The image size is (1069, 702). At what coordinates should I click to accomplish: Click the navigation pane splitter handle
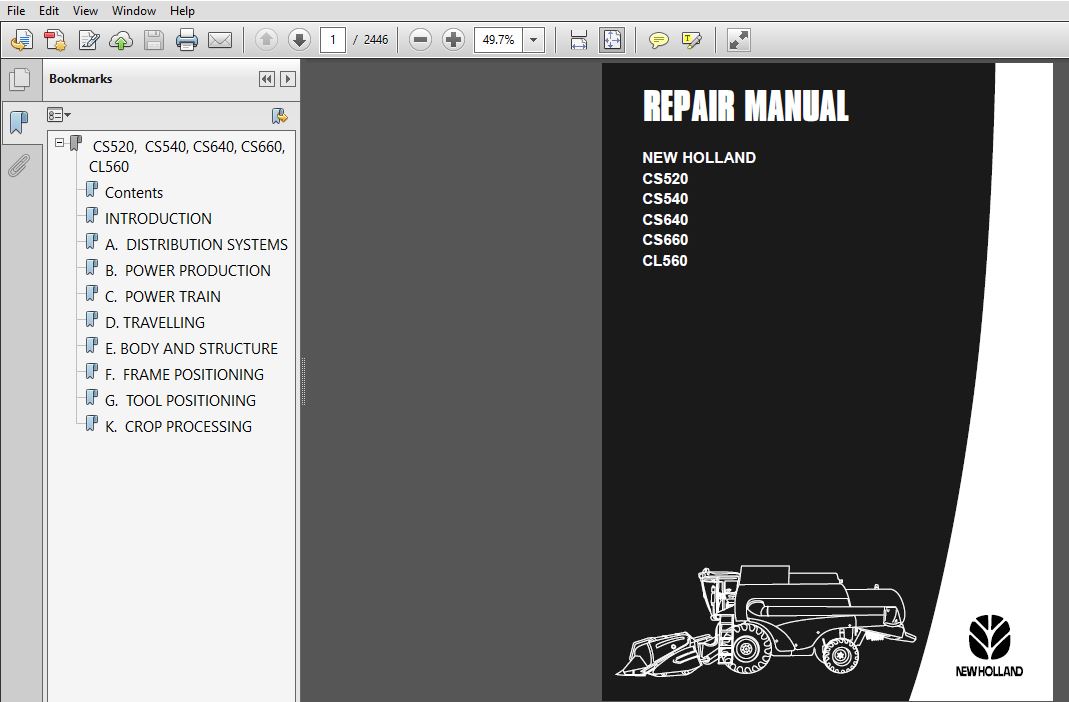303,380
